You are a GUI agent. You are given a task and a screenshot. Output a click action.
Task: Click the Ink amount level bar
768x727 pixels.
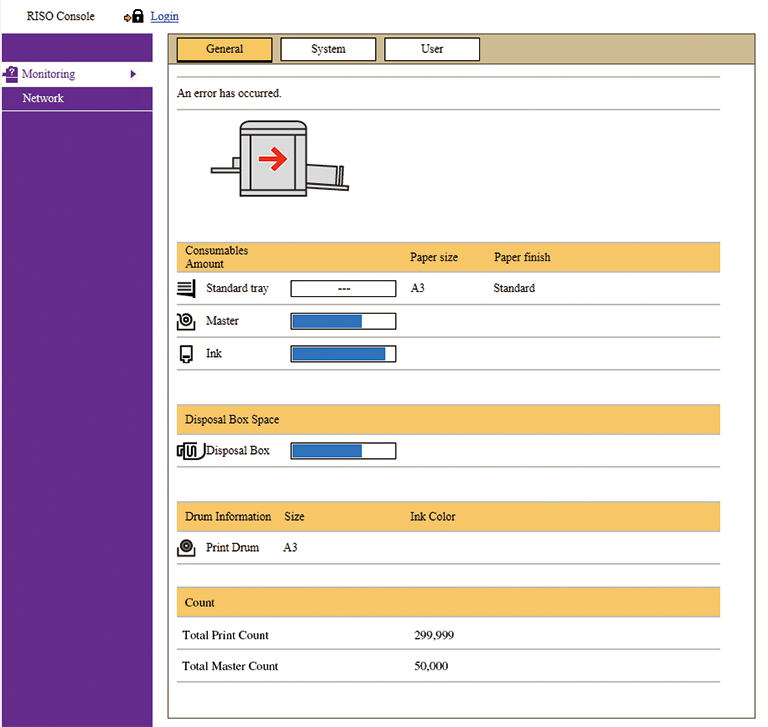tap(343, 354)
